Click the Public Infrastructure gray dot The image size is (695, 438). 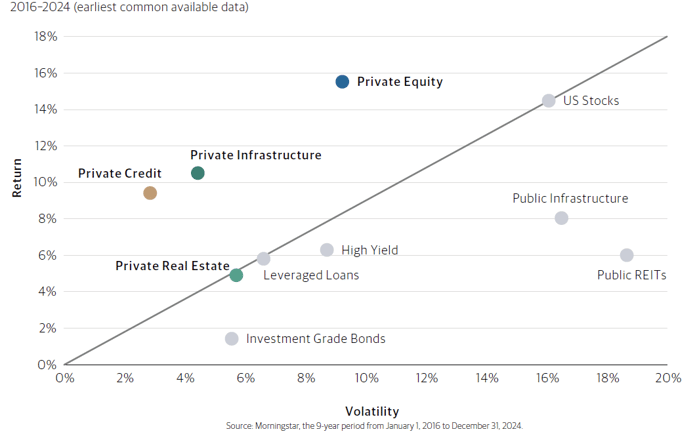click(561, 218)
